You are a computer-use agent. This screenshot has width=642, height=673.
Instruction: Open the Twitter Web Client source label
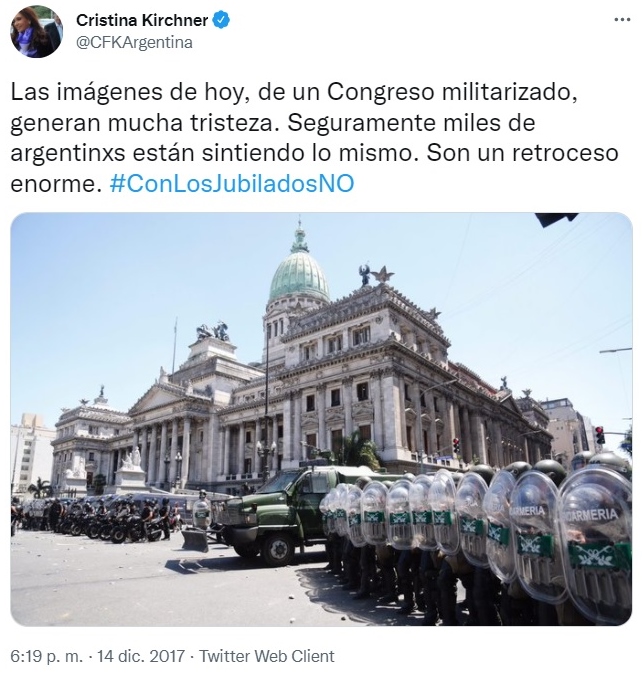266,656
